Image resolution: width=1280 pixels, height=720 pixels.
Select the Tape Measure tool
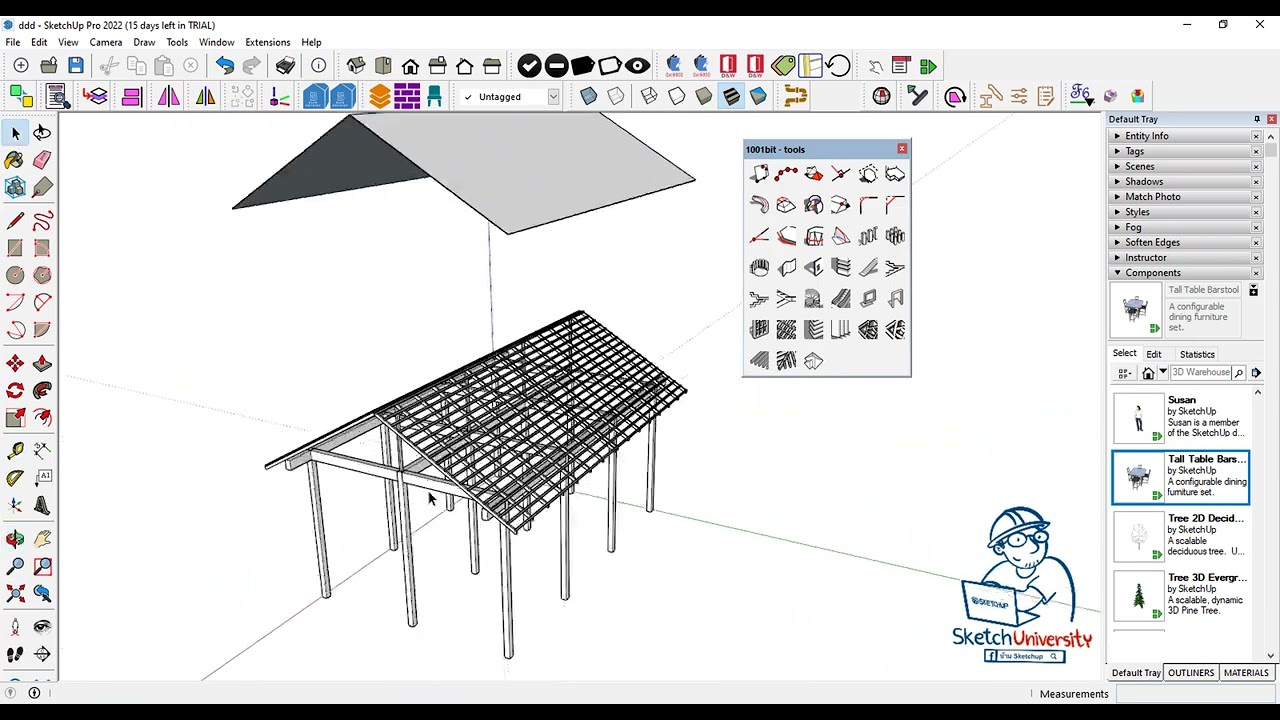[15, 451]
